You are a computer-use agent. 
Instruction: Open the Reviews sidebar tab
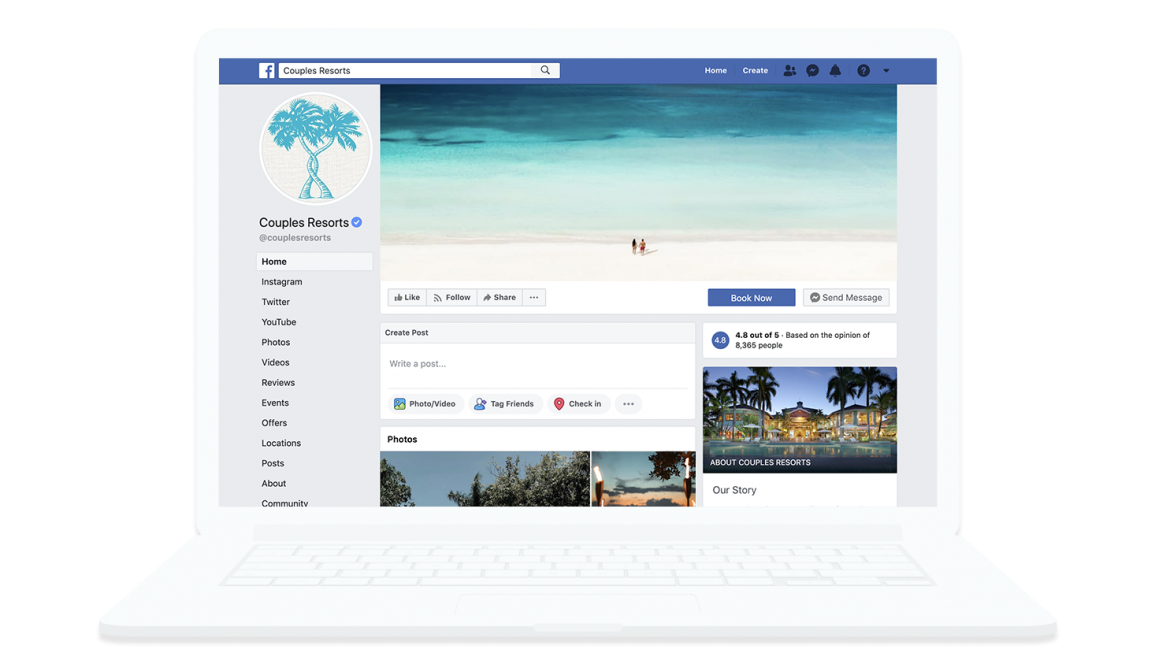(x=278, y=382)
